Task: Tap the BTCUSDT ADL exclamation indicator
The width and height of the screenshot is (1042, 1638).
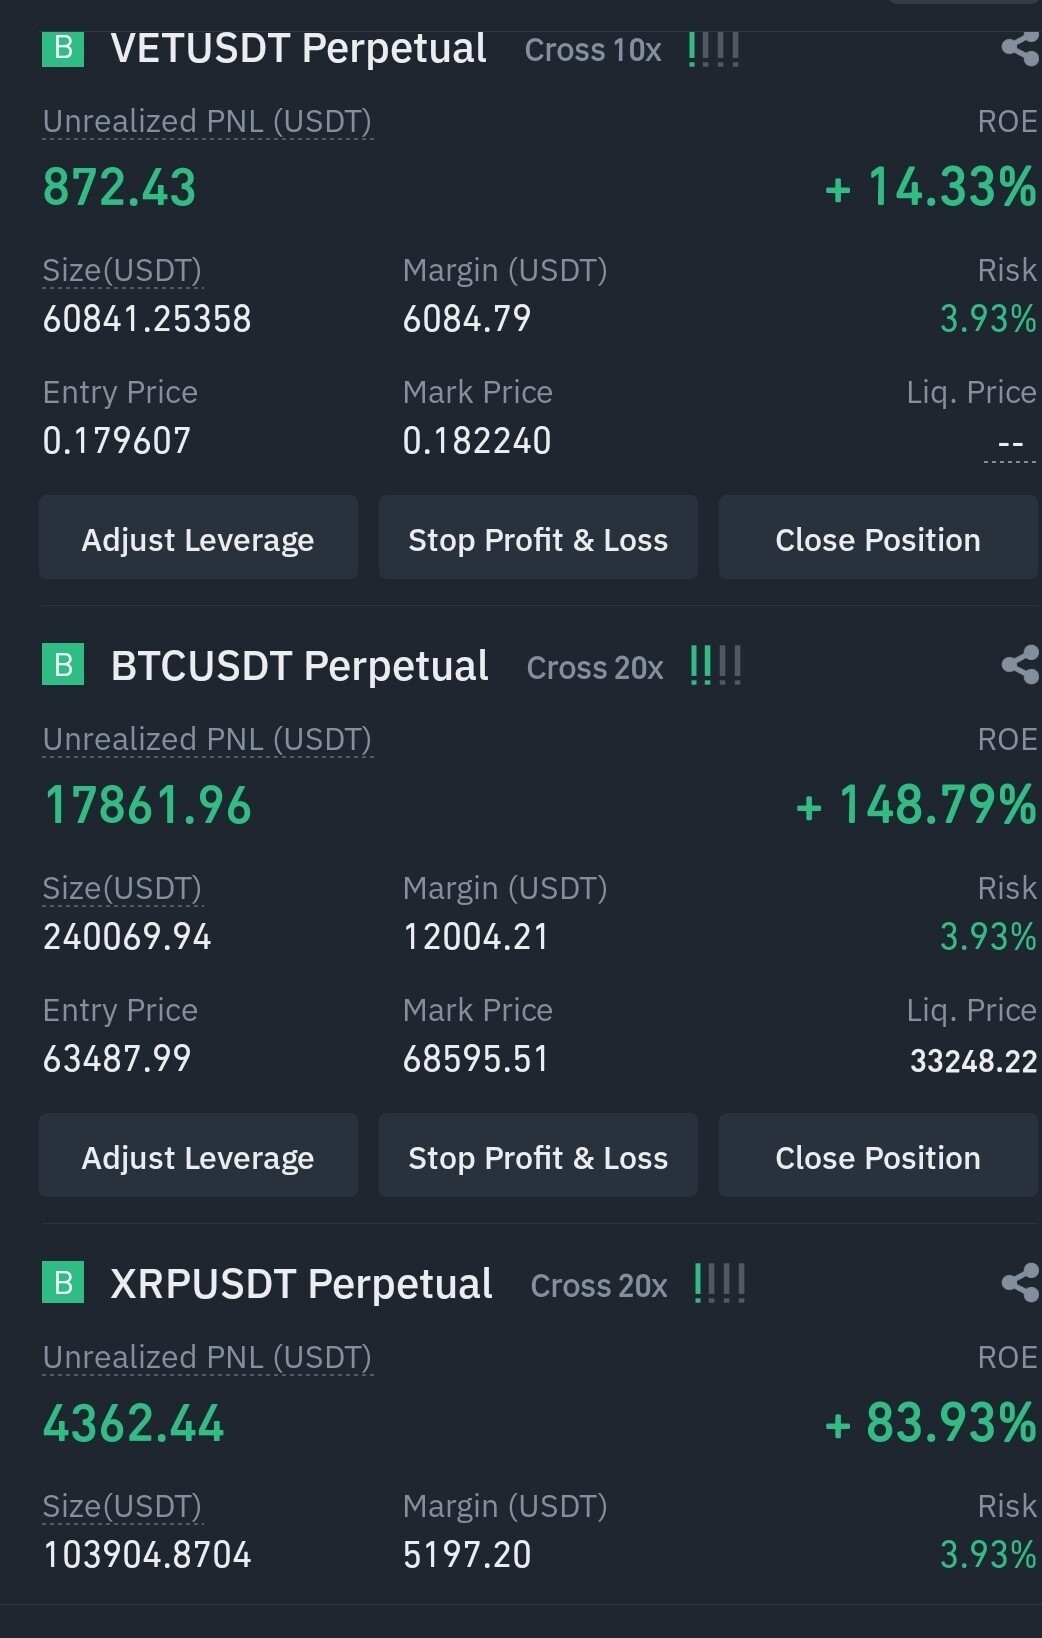Action: 716,666
